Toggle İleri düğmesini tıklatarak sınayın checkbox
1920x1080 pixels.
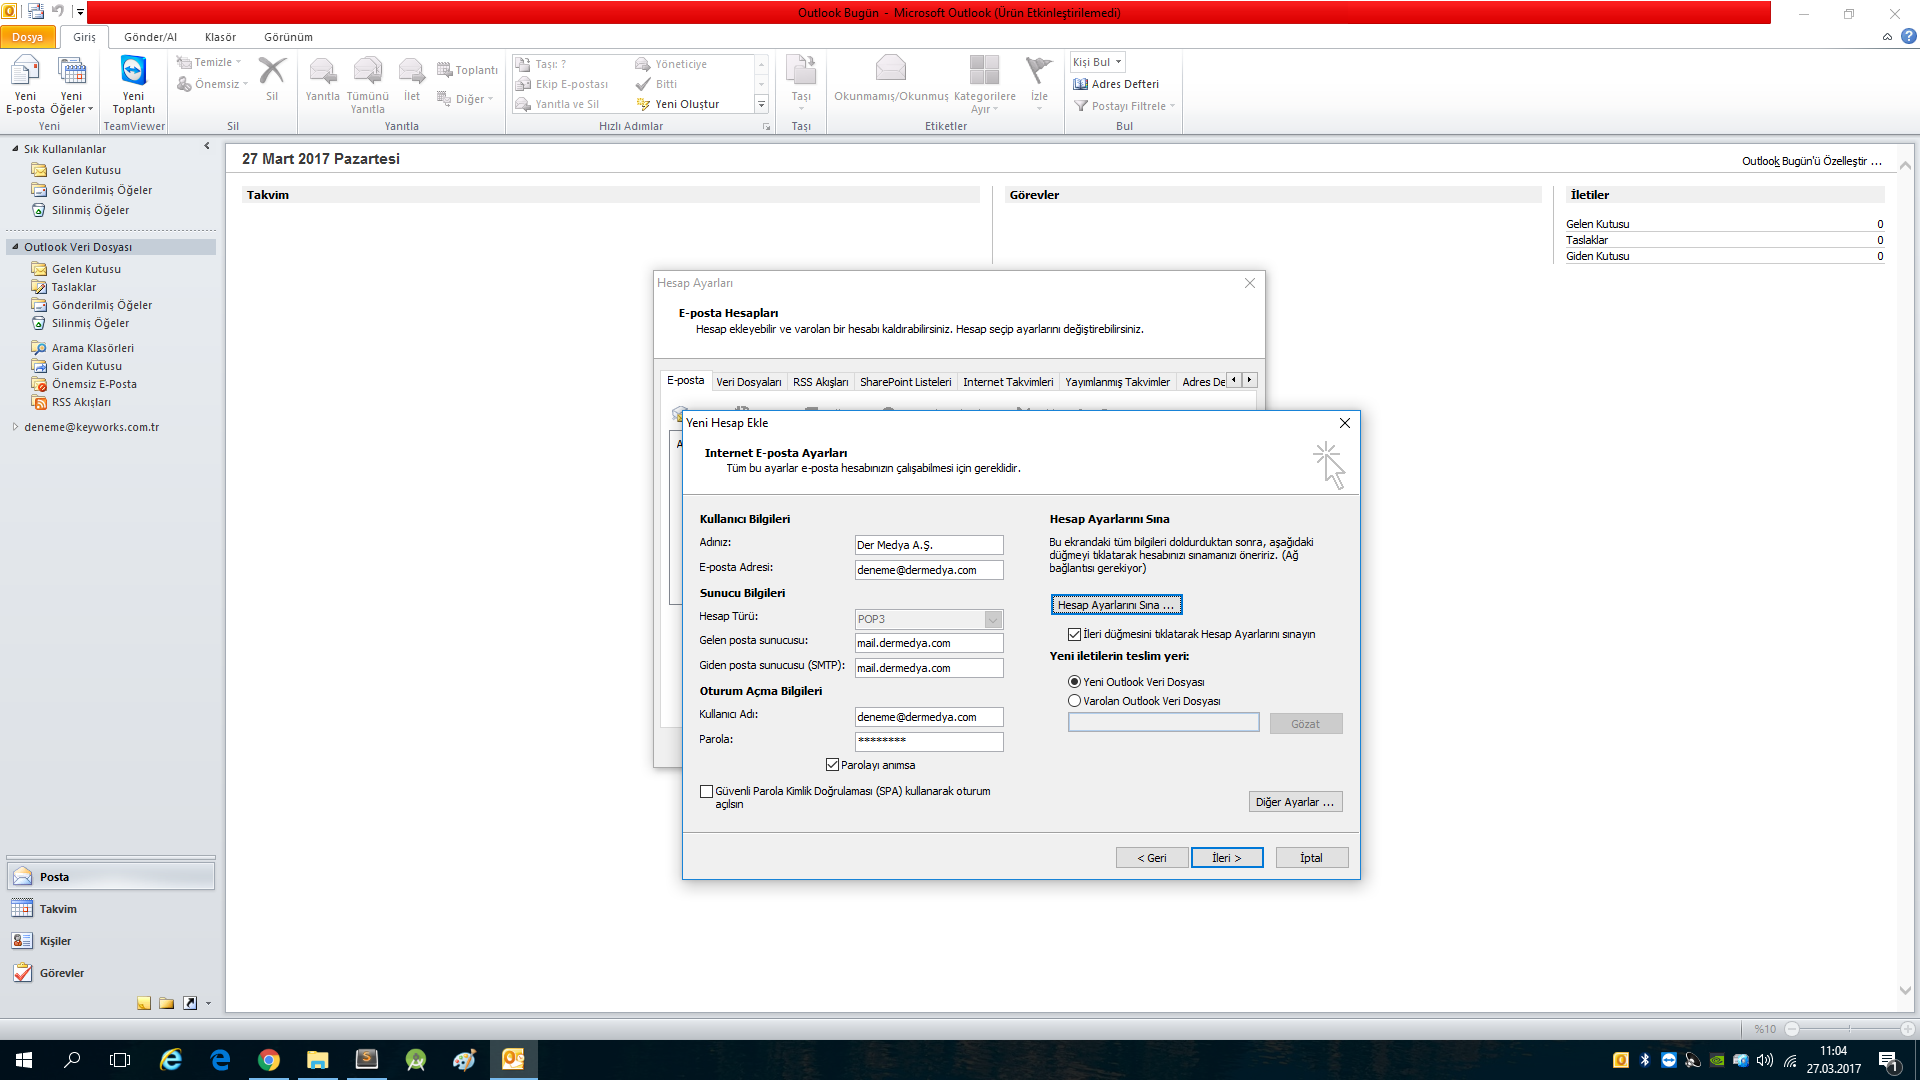click(1074, 634)
